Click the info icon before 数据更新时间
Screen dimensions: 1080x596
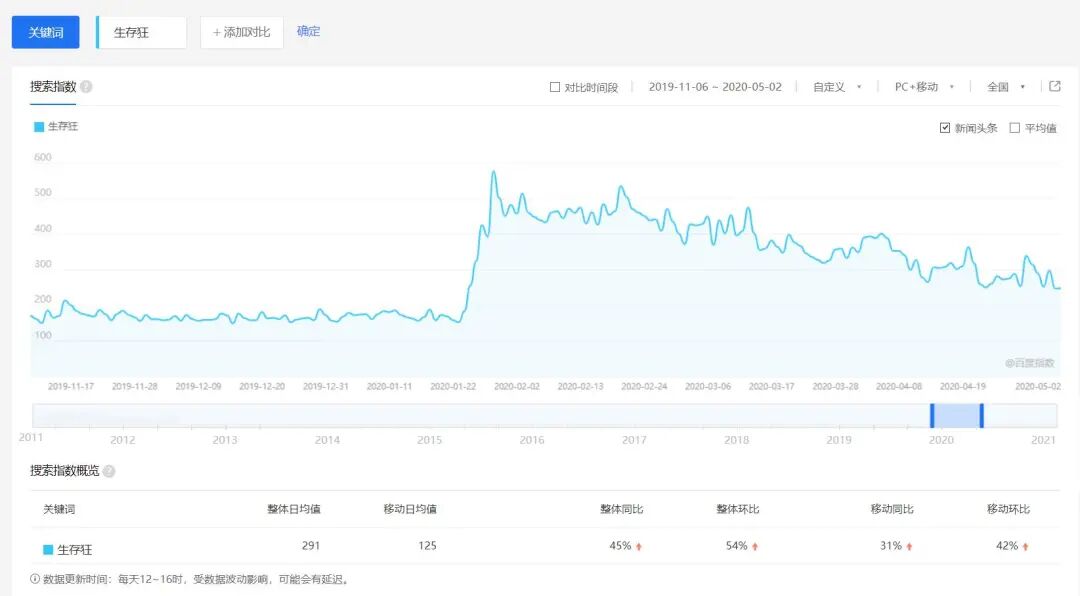35,579
